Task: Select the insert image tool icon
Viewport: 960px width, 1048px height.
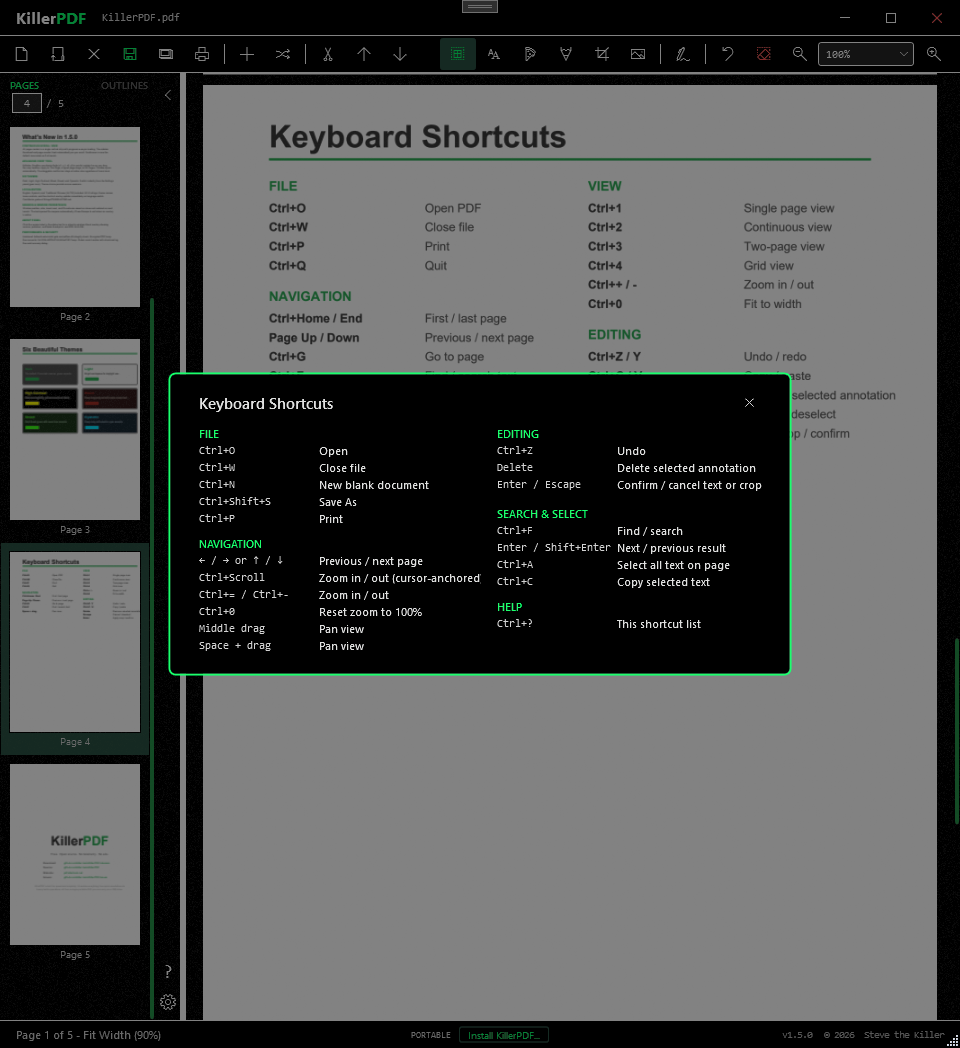Action: point(638,54)
